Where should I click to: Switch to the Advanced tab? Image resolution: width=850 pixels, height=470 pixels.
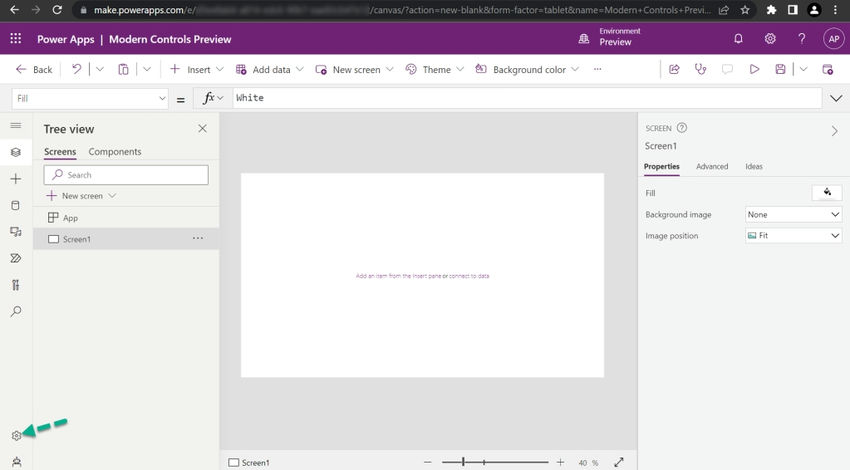click(x=712, y=166)
